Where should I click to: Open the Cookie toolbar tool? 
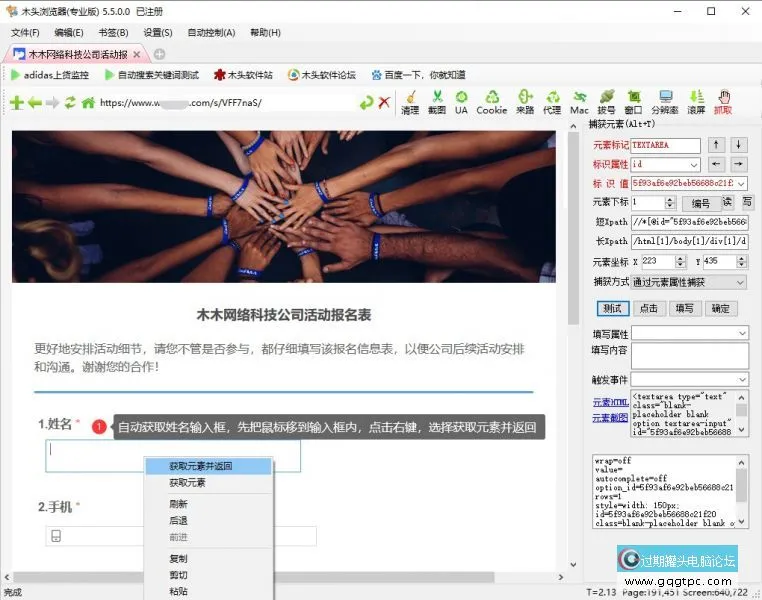pyautogui.click(x=492, y=103)
